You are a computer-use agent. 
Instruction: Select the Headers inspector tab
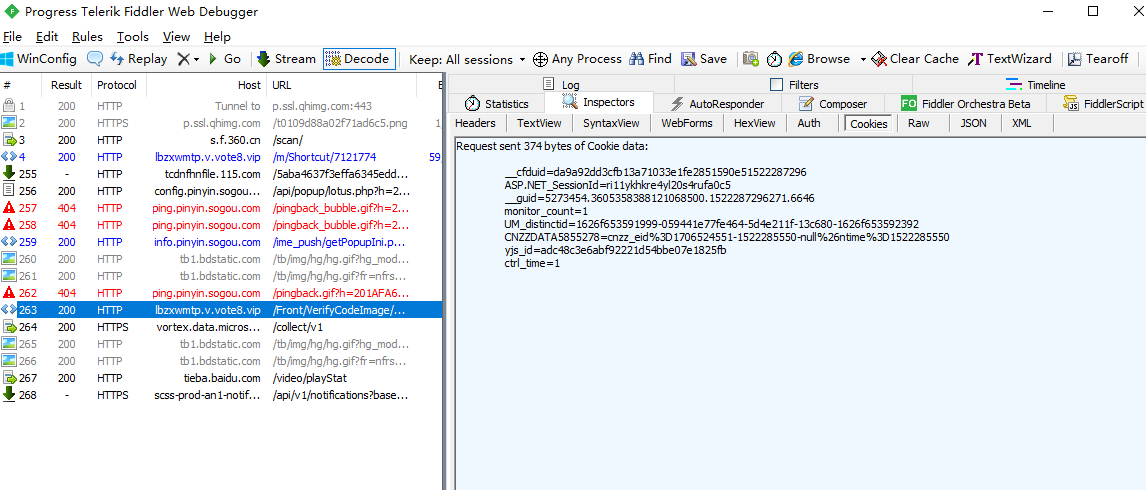coord(475,123)
